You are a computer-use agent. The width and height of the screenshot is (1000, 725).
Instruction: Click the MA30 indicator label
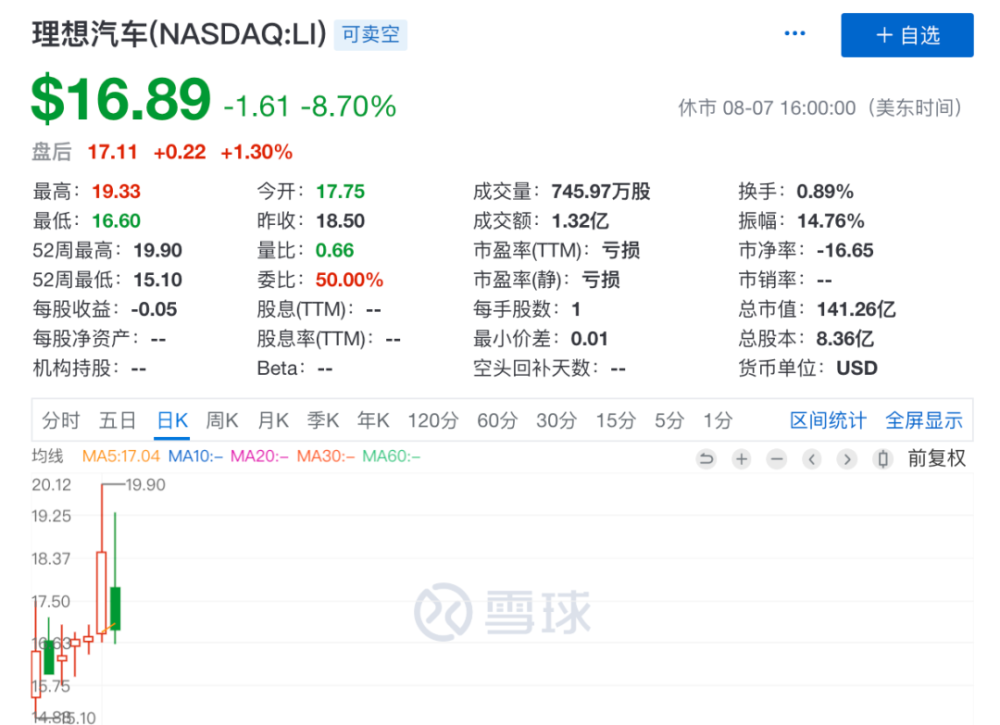(326, 457)
